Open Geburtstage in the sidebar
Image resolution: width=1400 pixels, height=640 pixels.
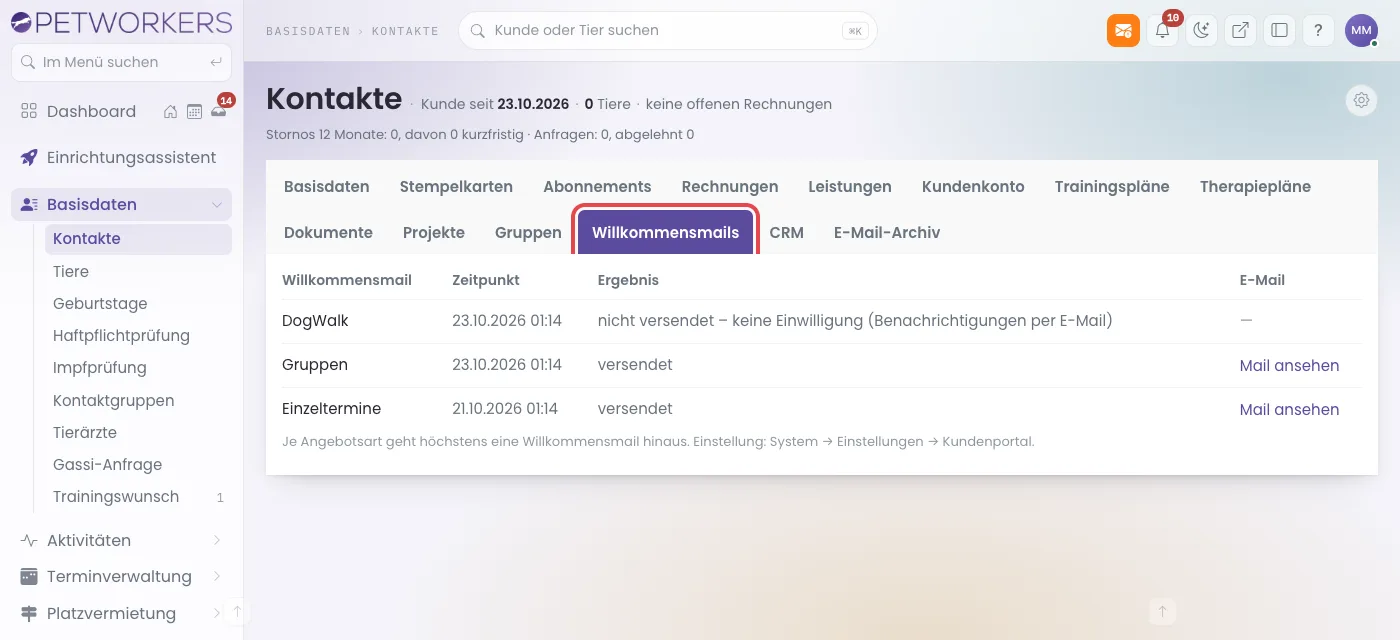(x=138, y=303)
